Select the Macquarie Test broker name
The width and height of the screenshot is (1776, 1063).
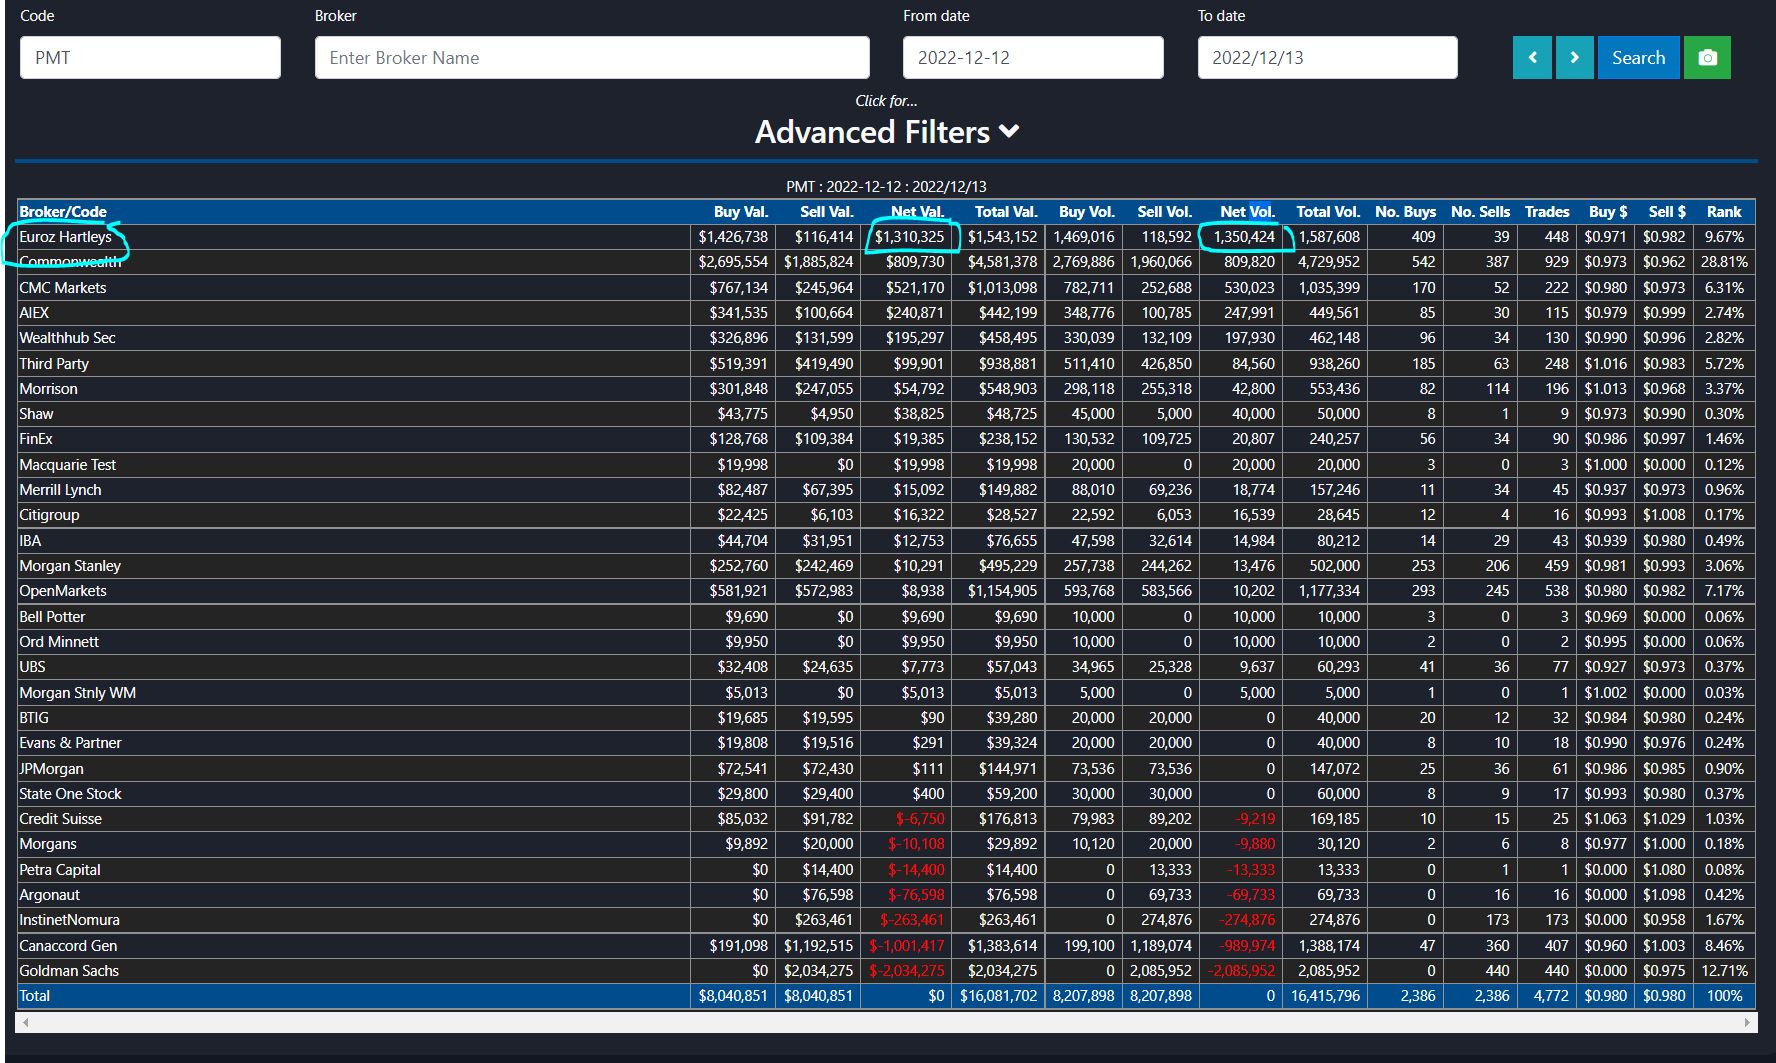click(67, 465)
